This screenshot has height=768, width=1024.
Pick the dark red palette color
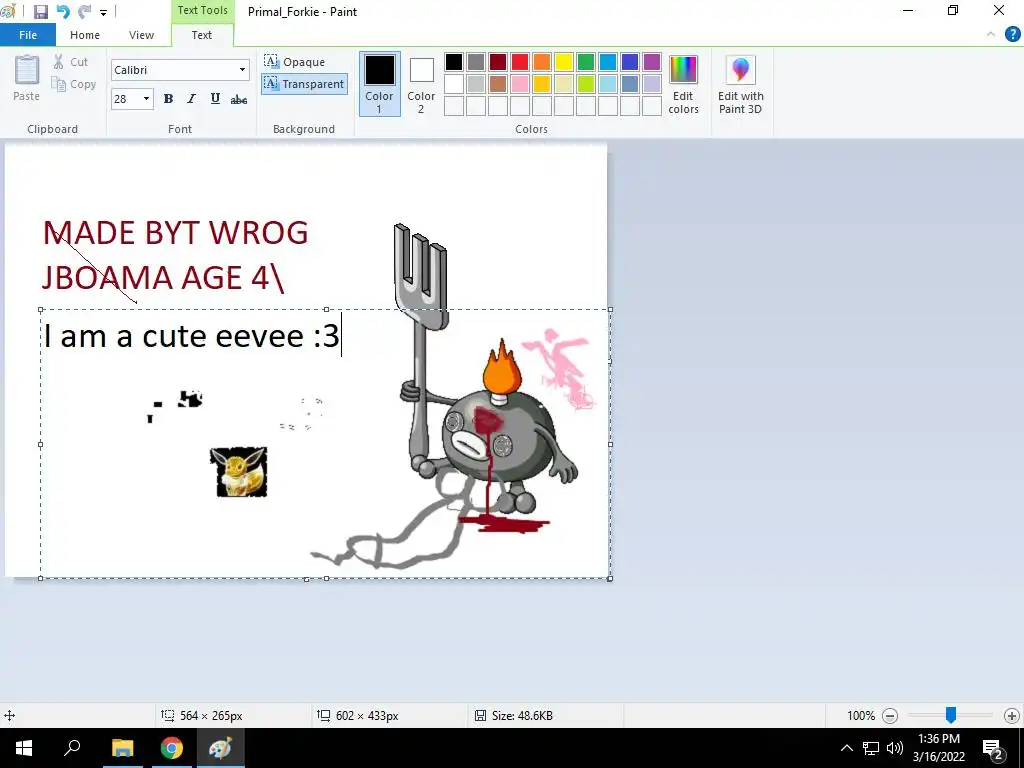[498, 62]
